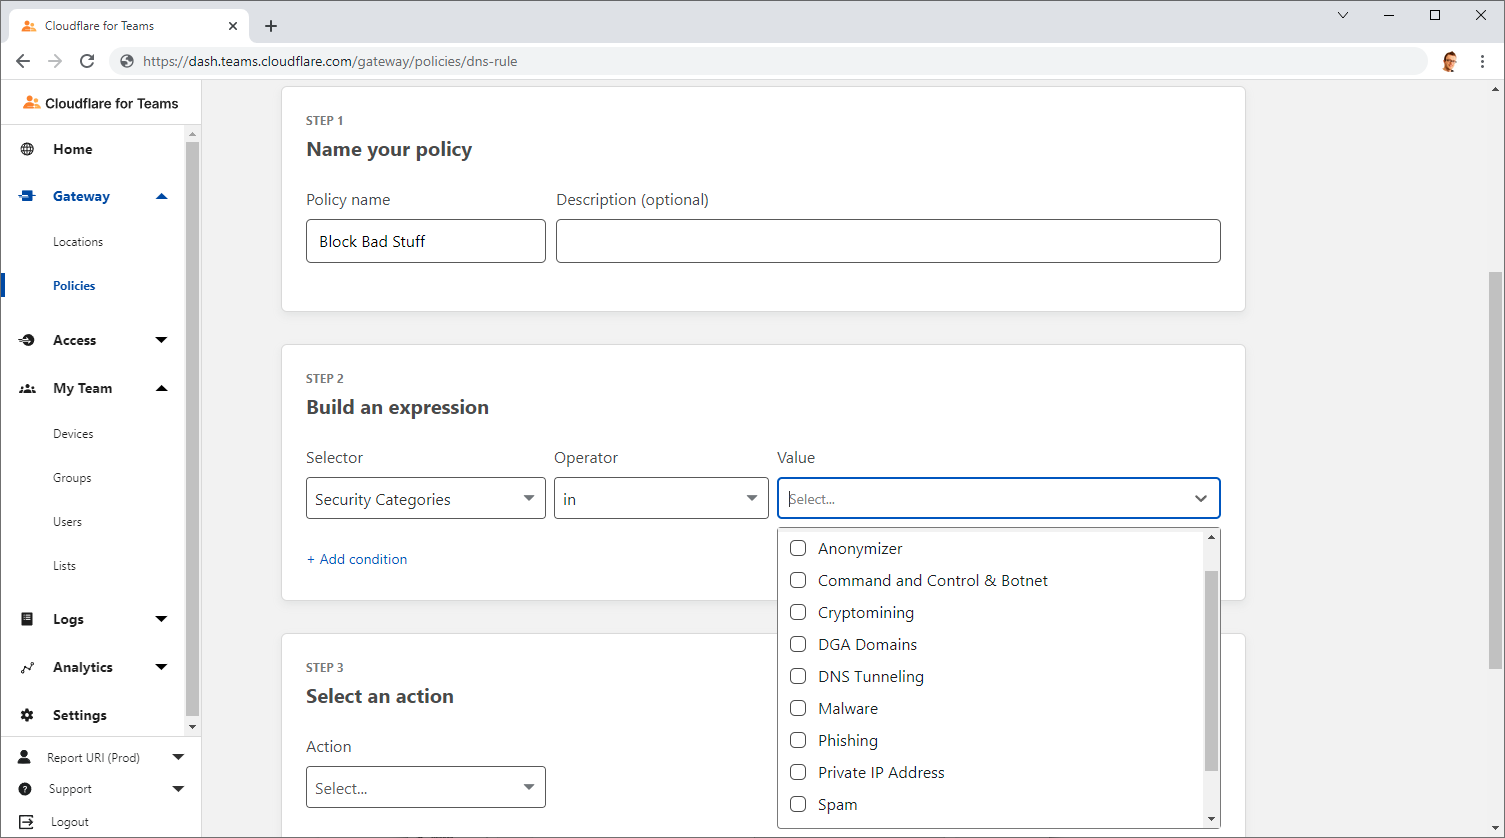Open the Devices page under My Team
The height and width of the screenshot is (838, 1505).
pos(73,434)
